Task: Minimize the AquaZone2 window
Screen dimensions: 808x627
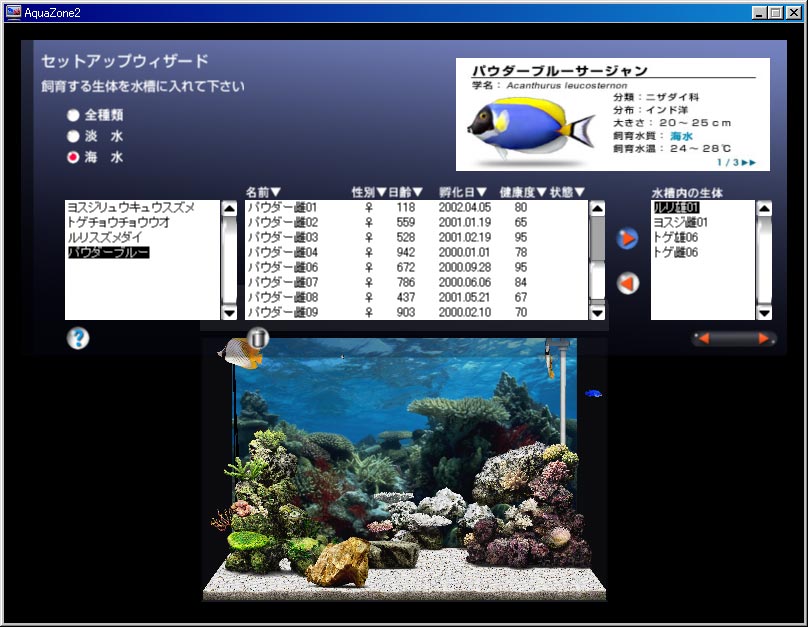Action: pyautogui.click(x=759, y=13)
